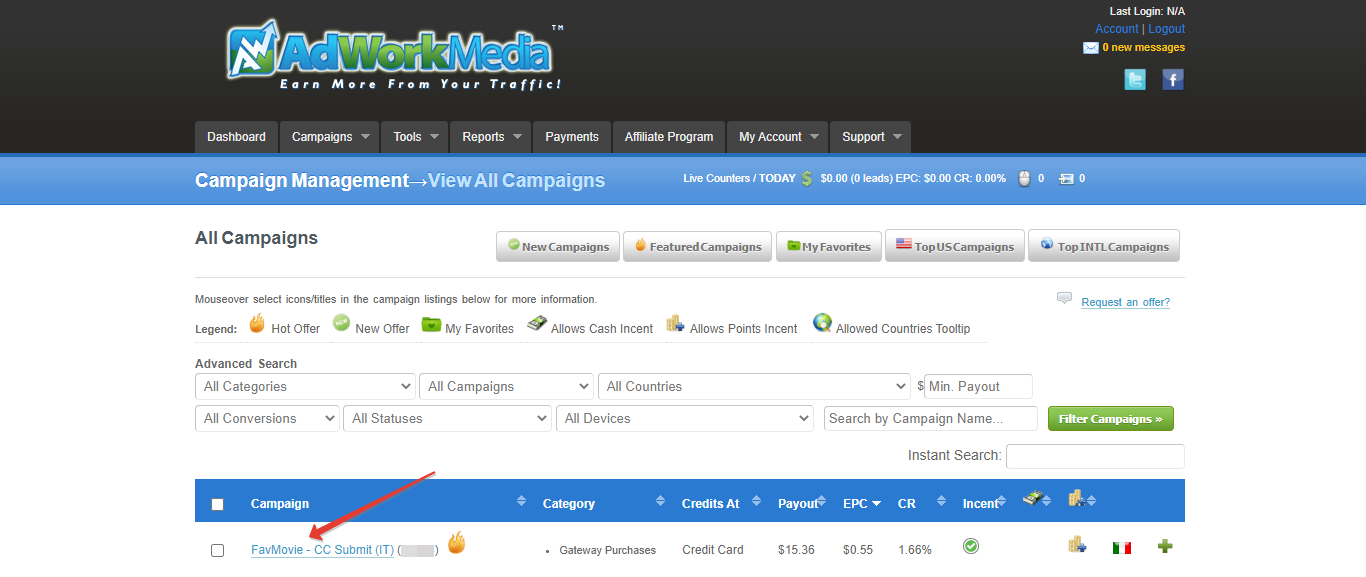Check the select-all campaigns checkbox
Viewport: 1366px width, 577px height.
tap(217, 505)
